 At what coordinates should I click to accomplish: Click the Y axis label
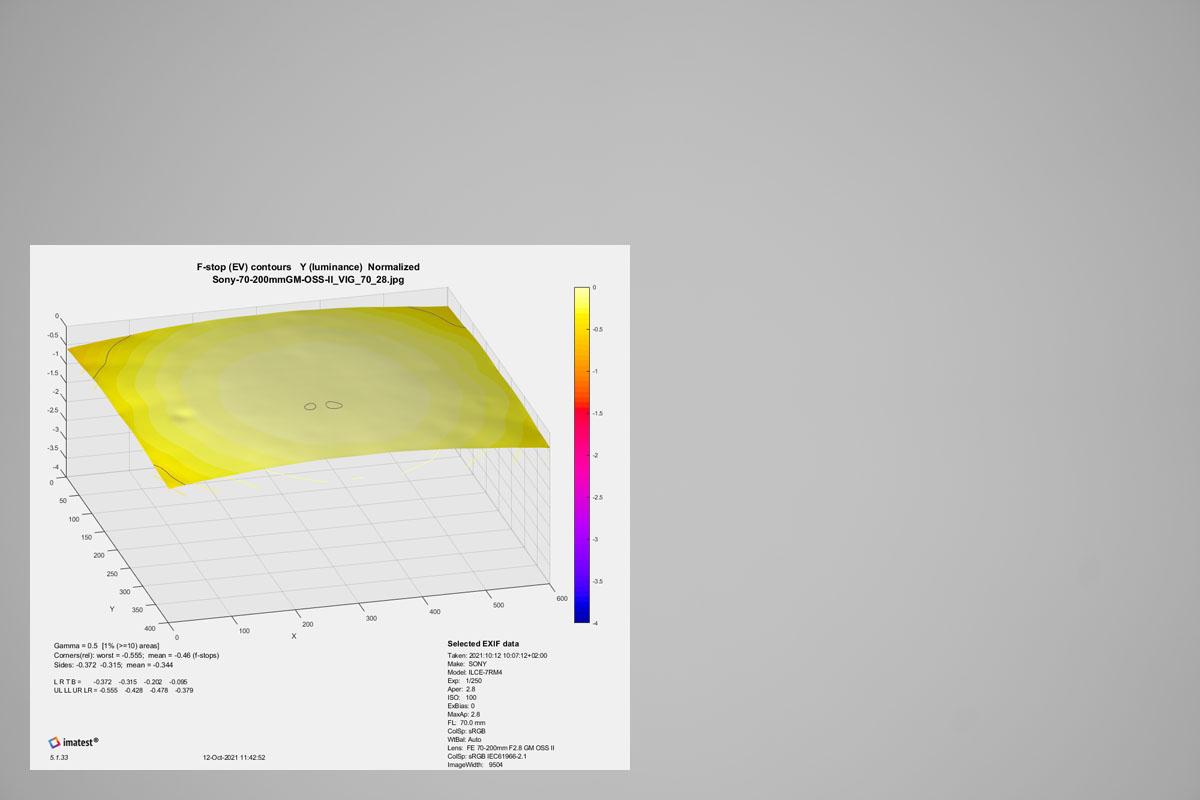point(112,607)
